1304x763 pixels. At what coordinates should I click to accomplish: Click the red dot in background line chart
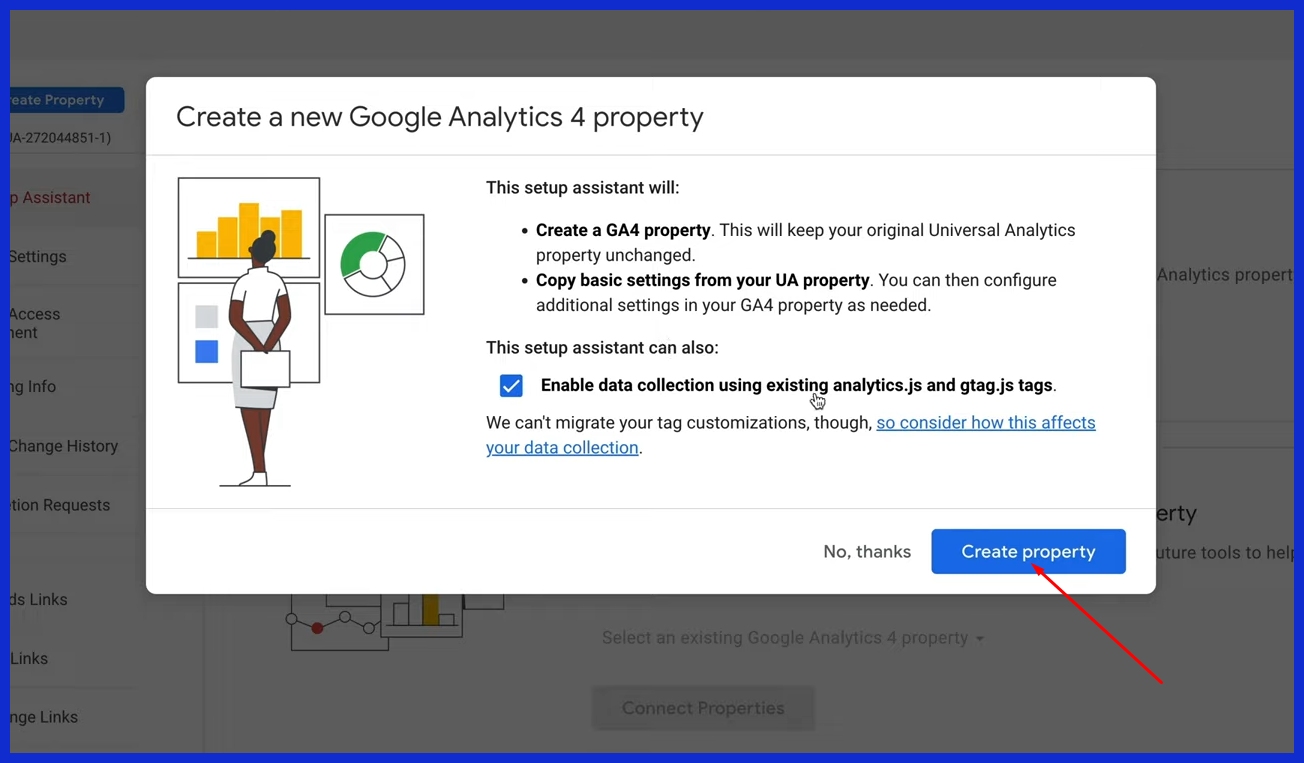click(x=317, y=628)
